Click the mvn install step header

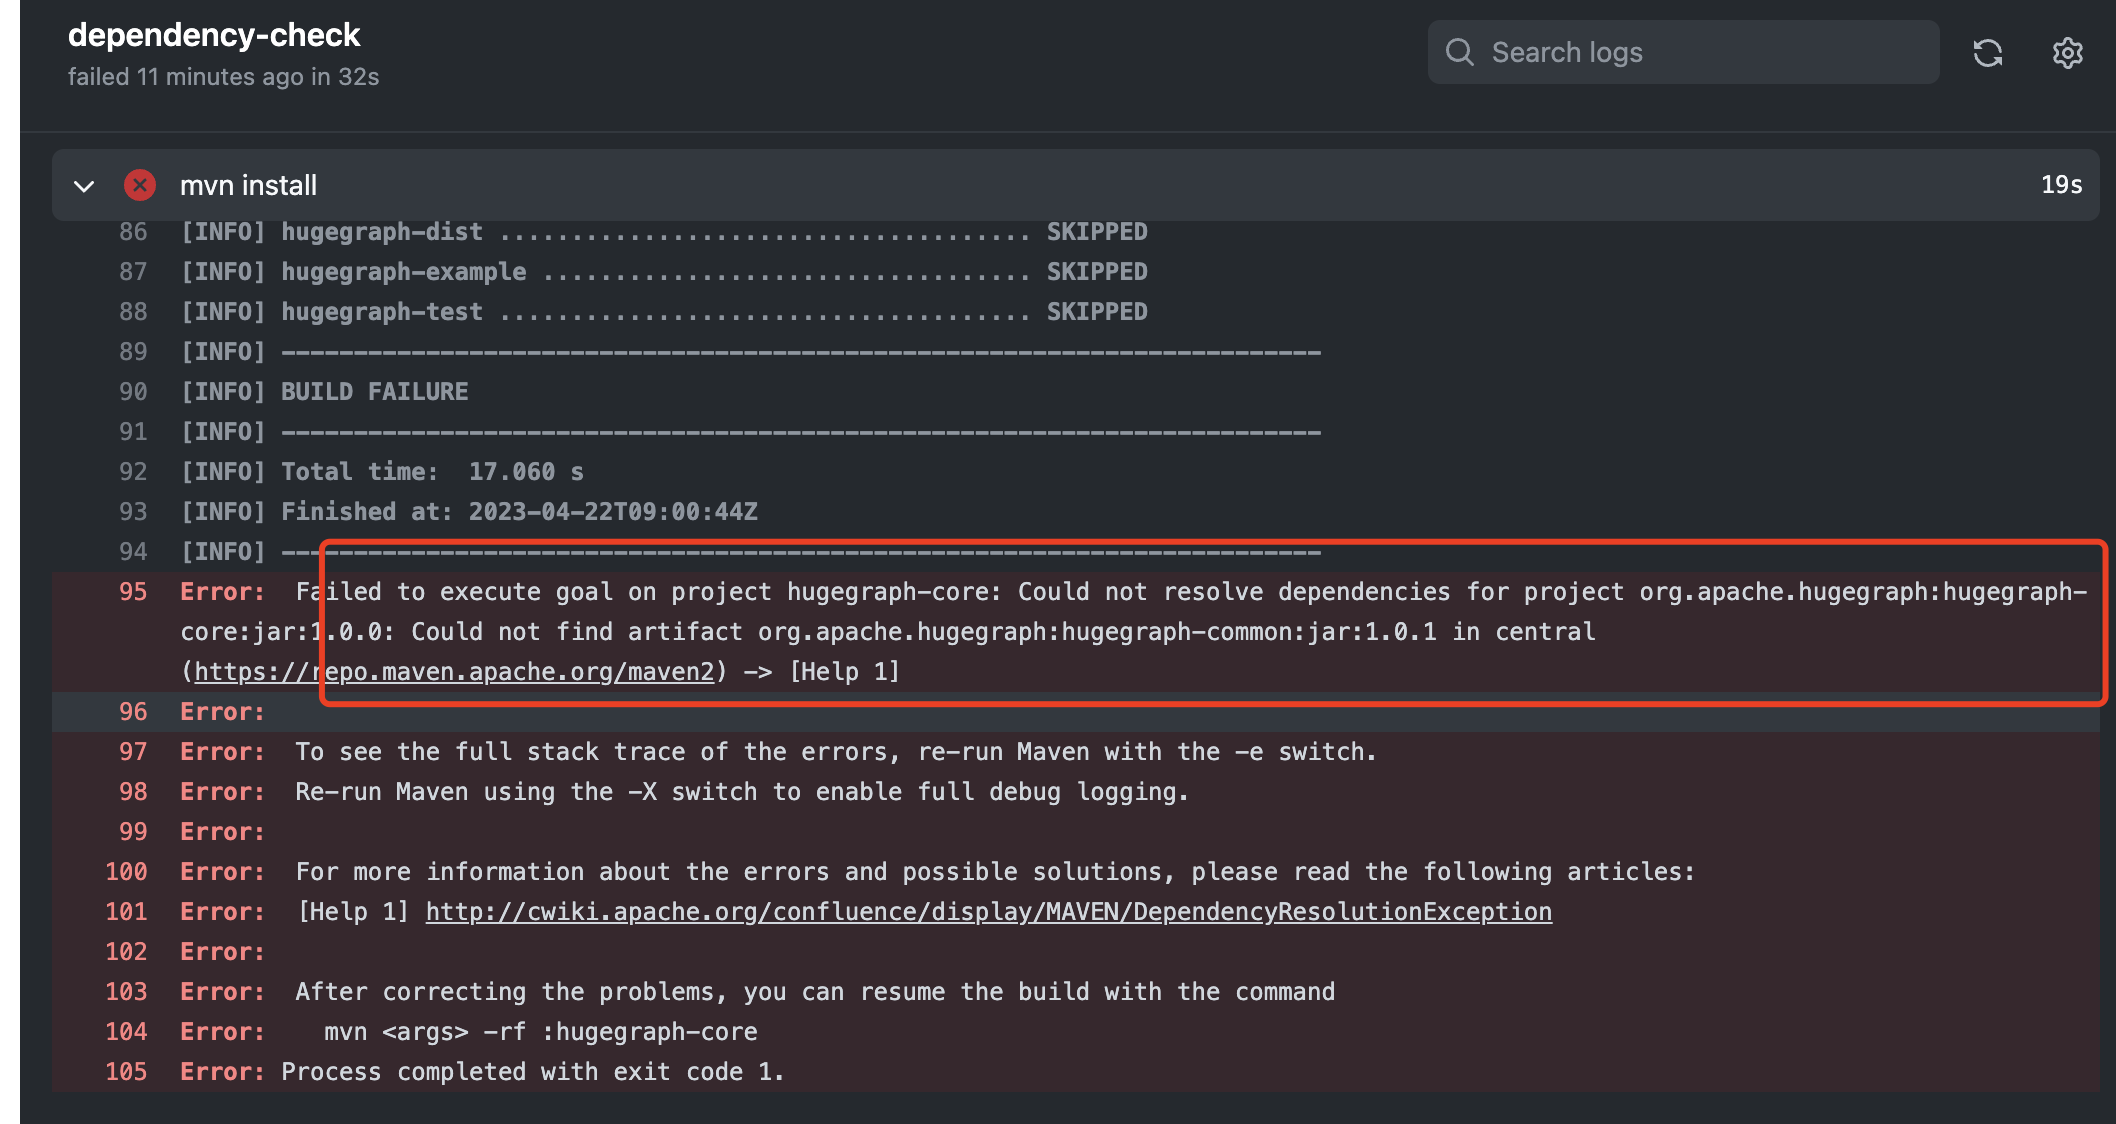coord(248,185)
